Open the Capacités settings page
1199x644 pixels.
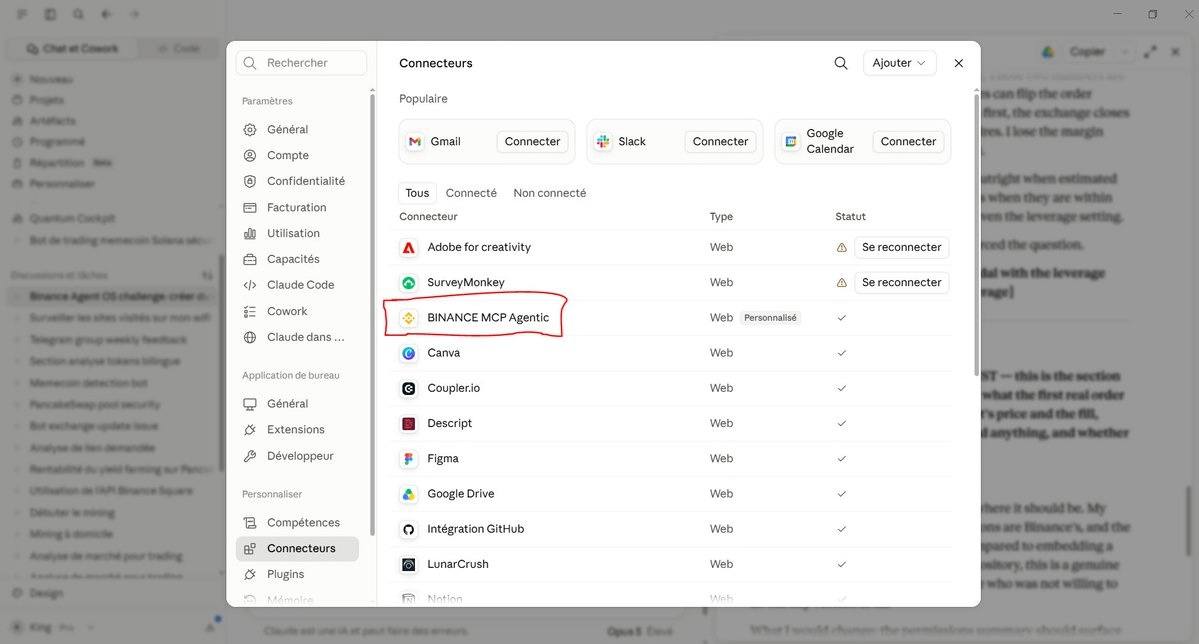pyautogui.click(x=297, y=259)
